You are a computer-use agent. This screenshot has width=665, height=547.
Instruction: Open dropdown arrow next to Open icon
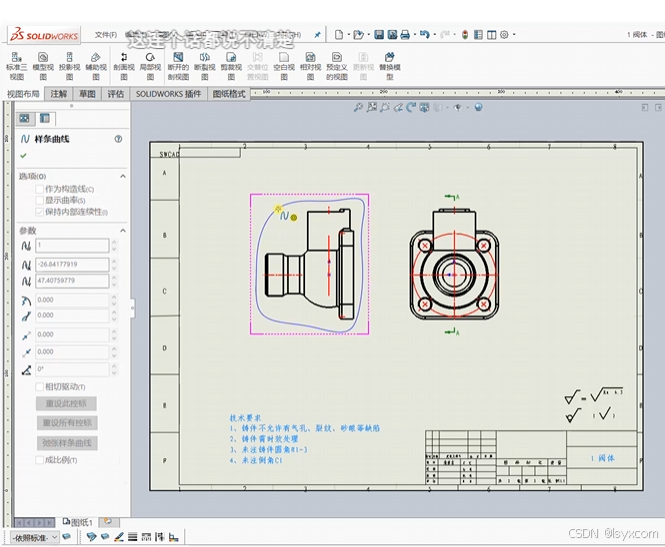tap(369, 35)
